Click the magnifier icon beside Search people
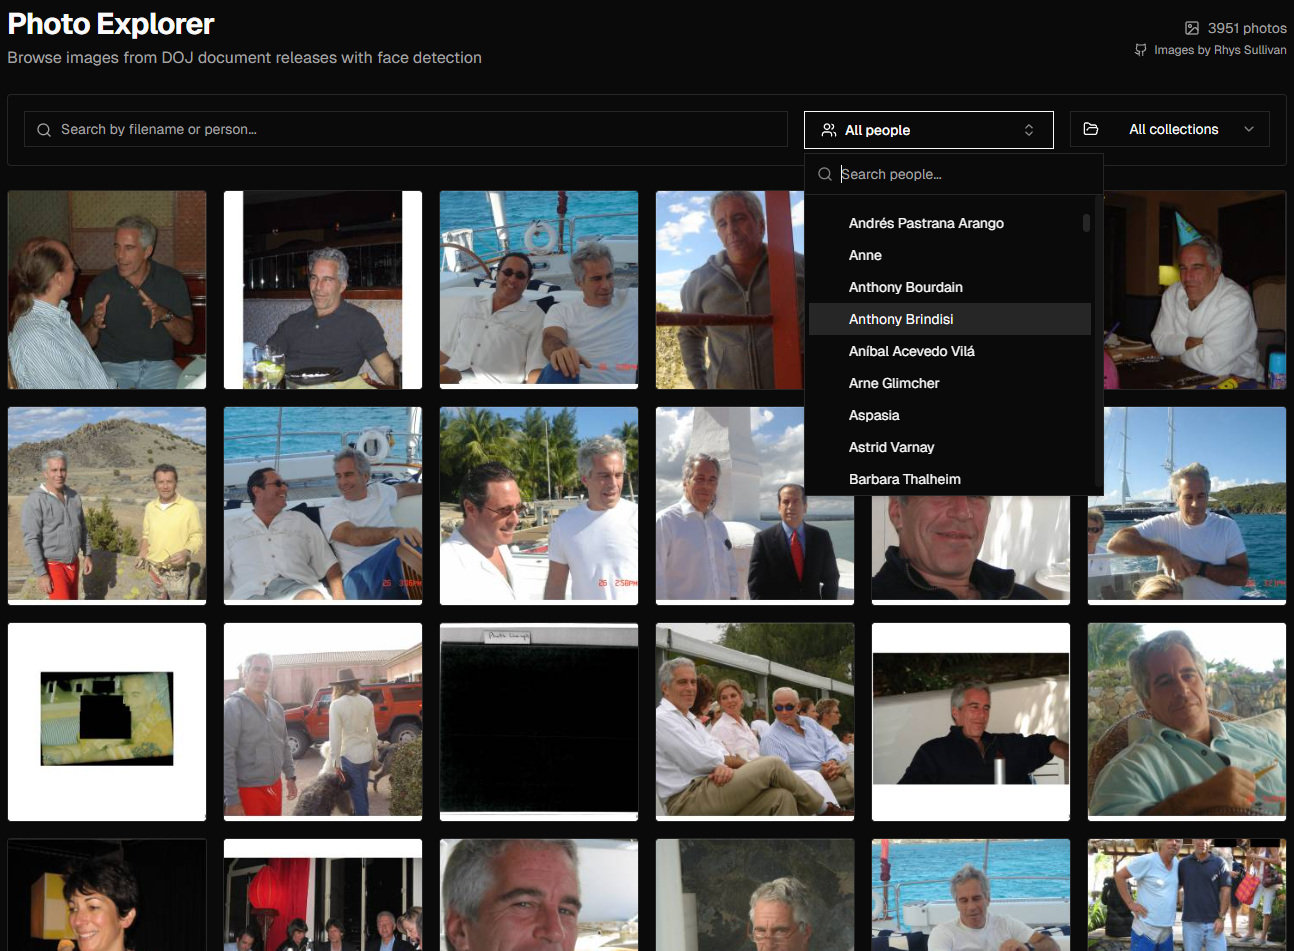 point(825,174)
